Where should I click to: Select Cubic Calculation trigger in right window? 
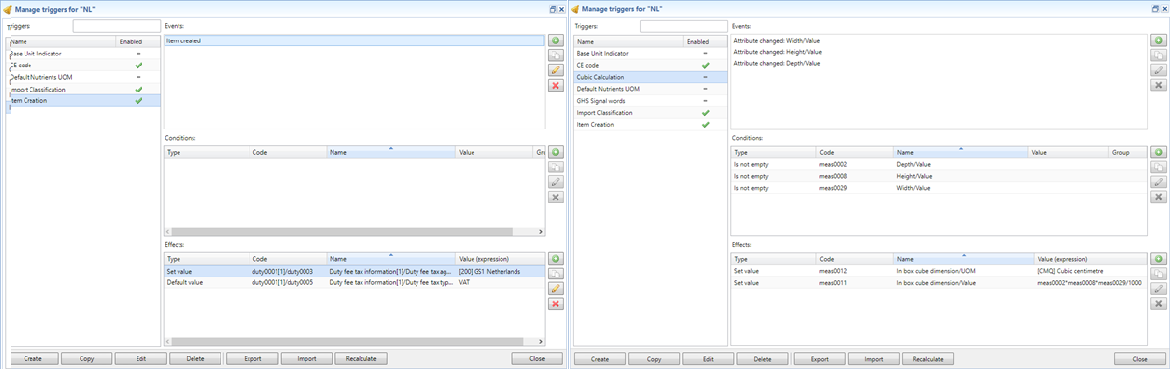coord(651,78)
